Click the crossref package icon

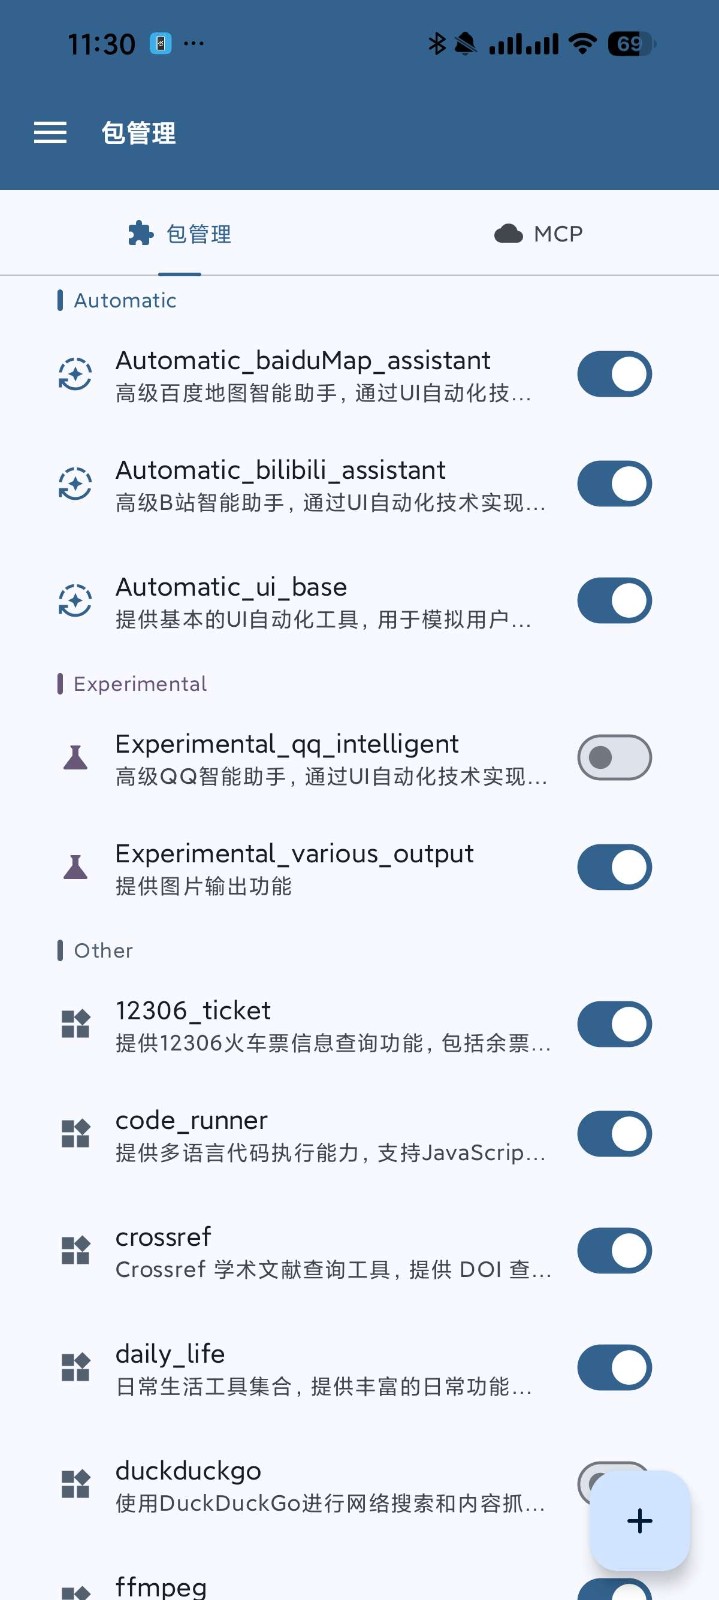(x=74, y=1250)
